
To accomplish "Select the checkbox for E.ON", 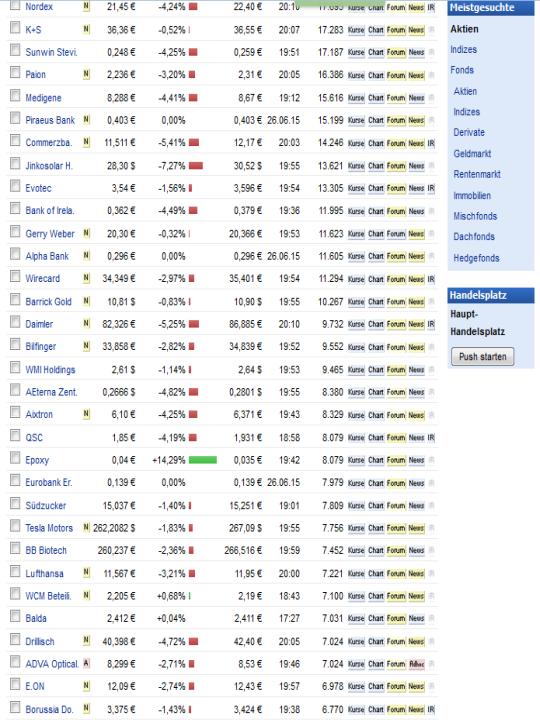I will pyautogui.click(x=15, y=684).
